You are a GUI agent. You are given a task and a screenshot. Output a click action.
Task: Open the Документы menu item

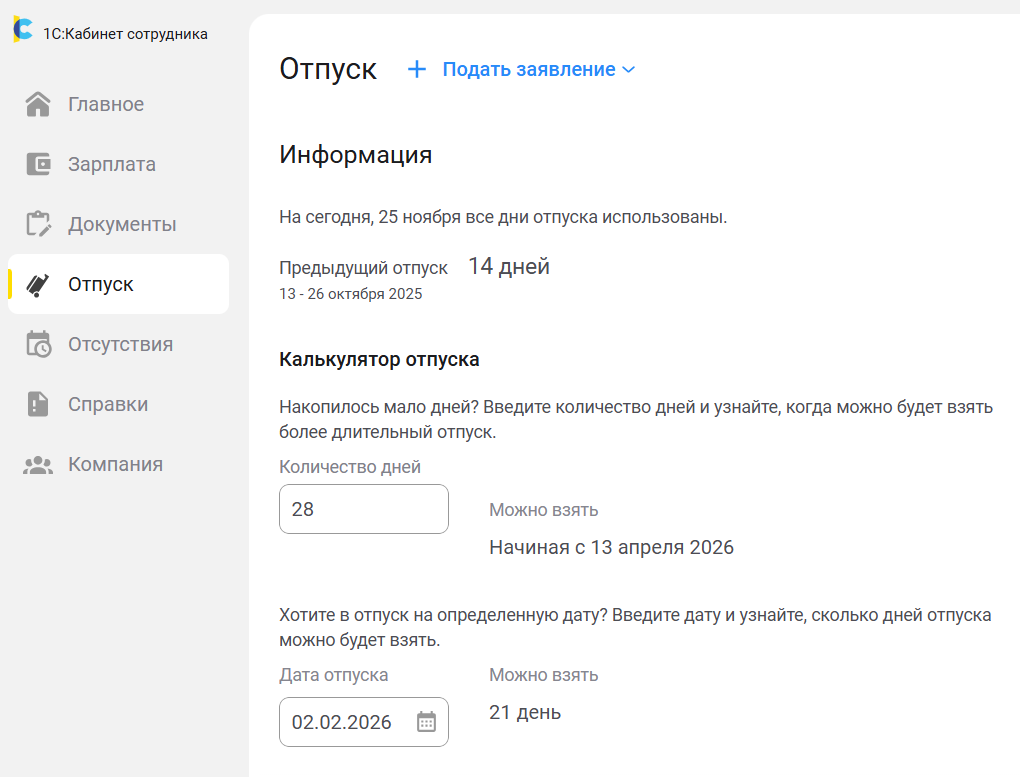tap(122, 224)
